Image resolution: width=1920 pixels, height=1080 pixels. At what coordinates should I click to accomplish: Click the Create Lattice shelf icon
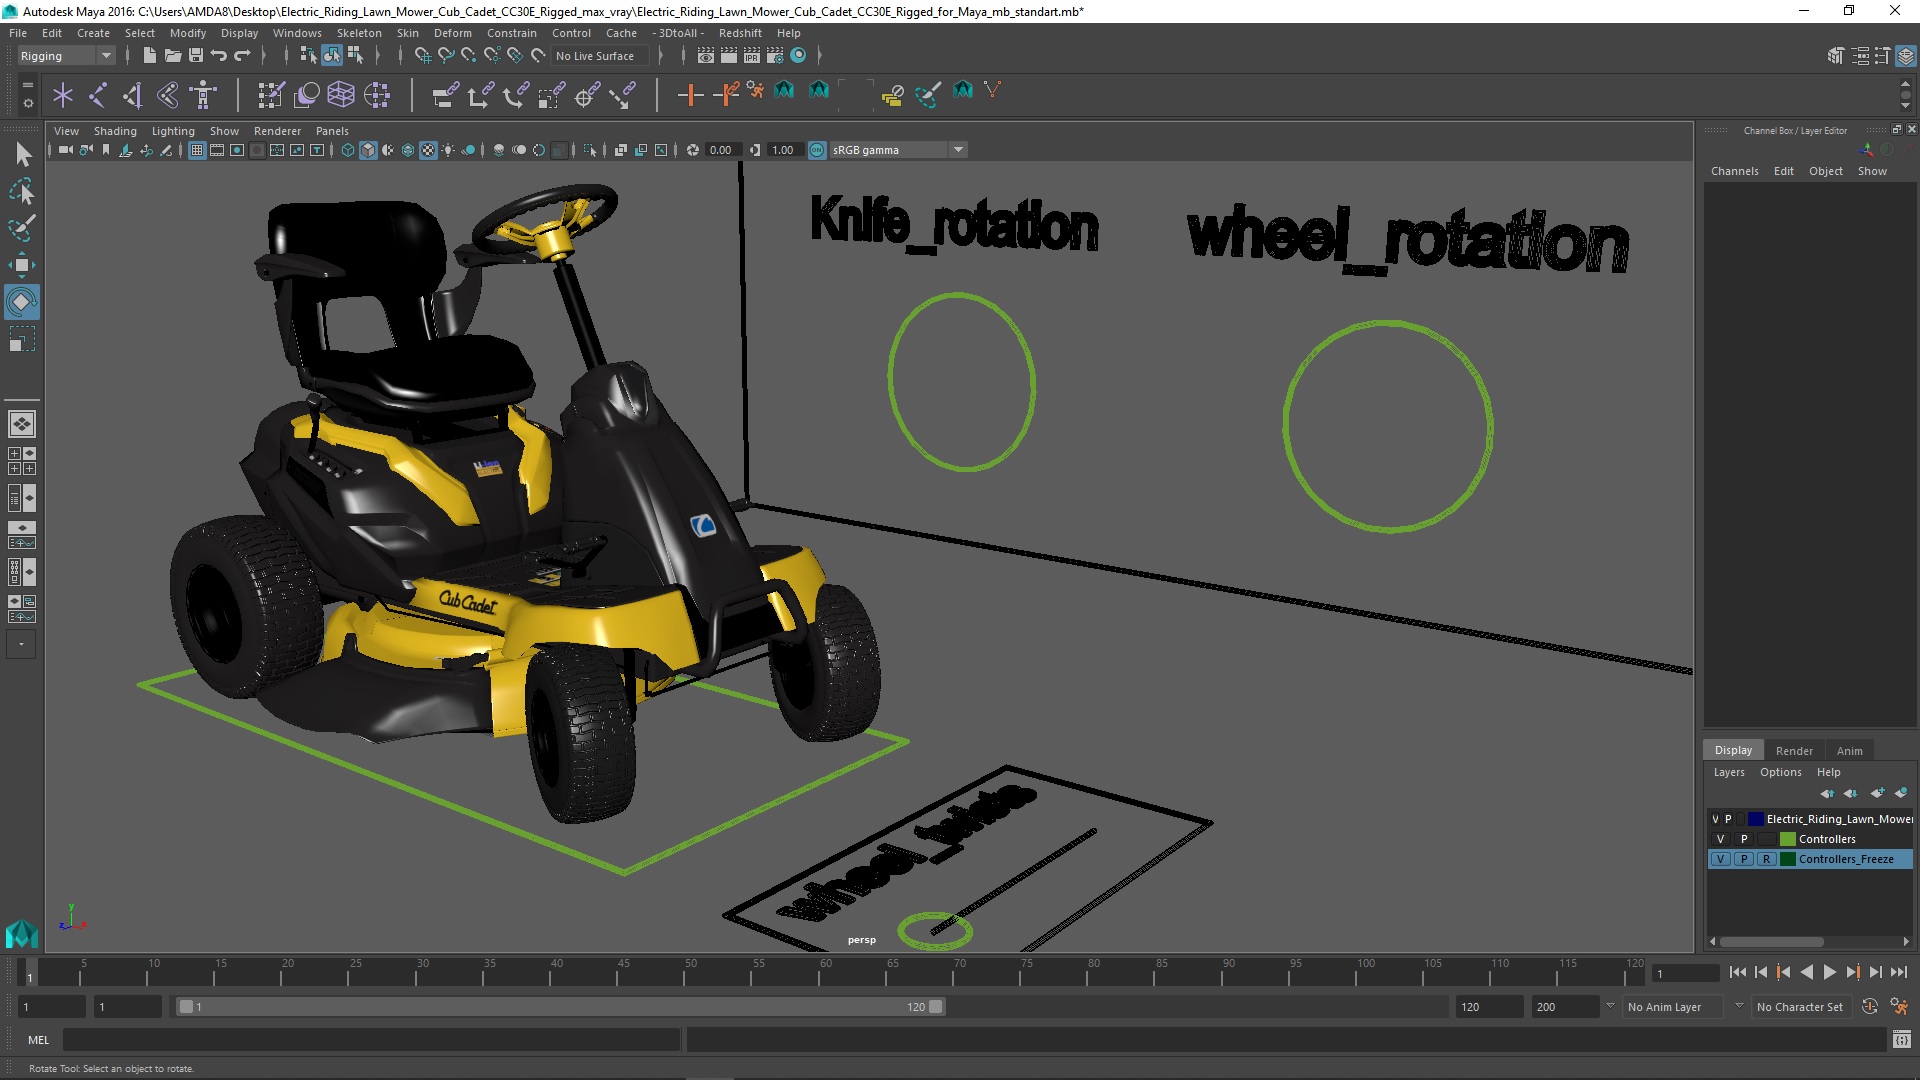point(341,95)
